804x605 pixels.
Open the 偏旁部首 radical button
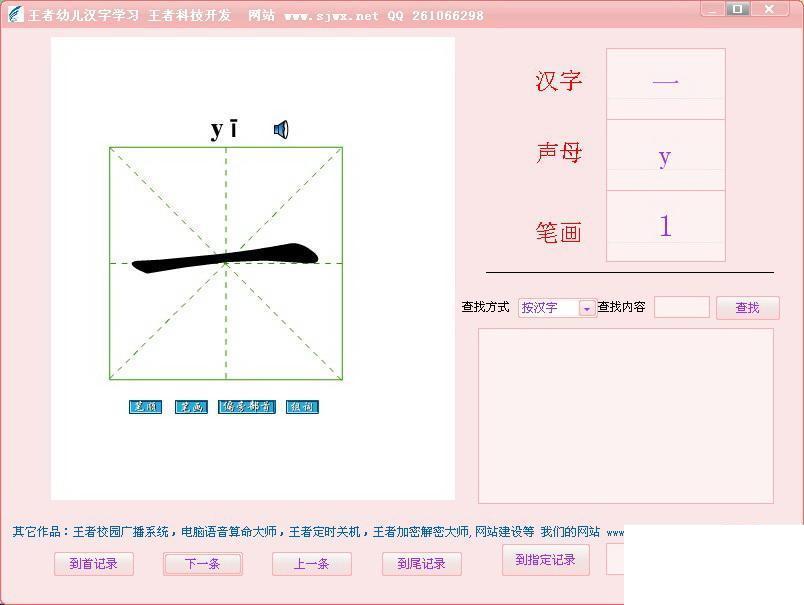(x=247, y=407)
